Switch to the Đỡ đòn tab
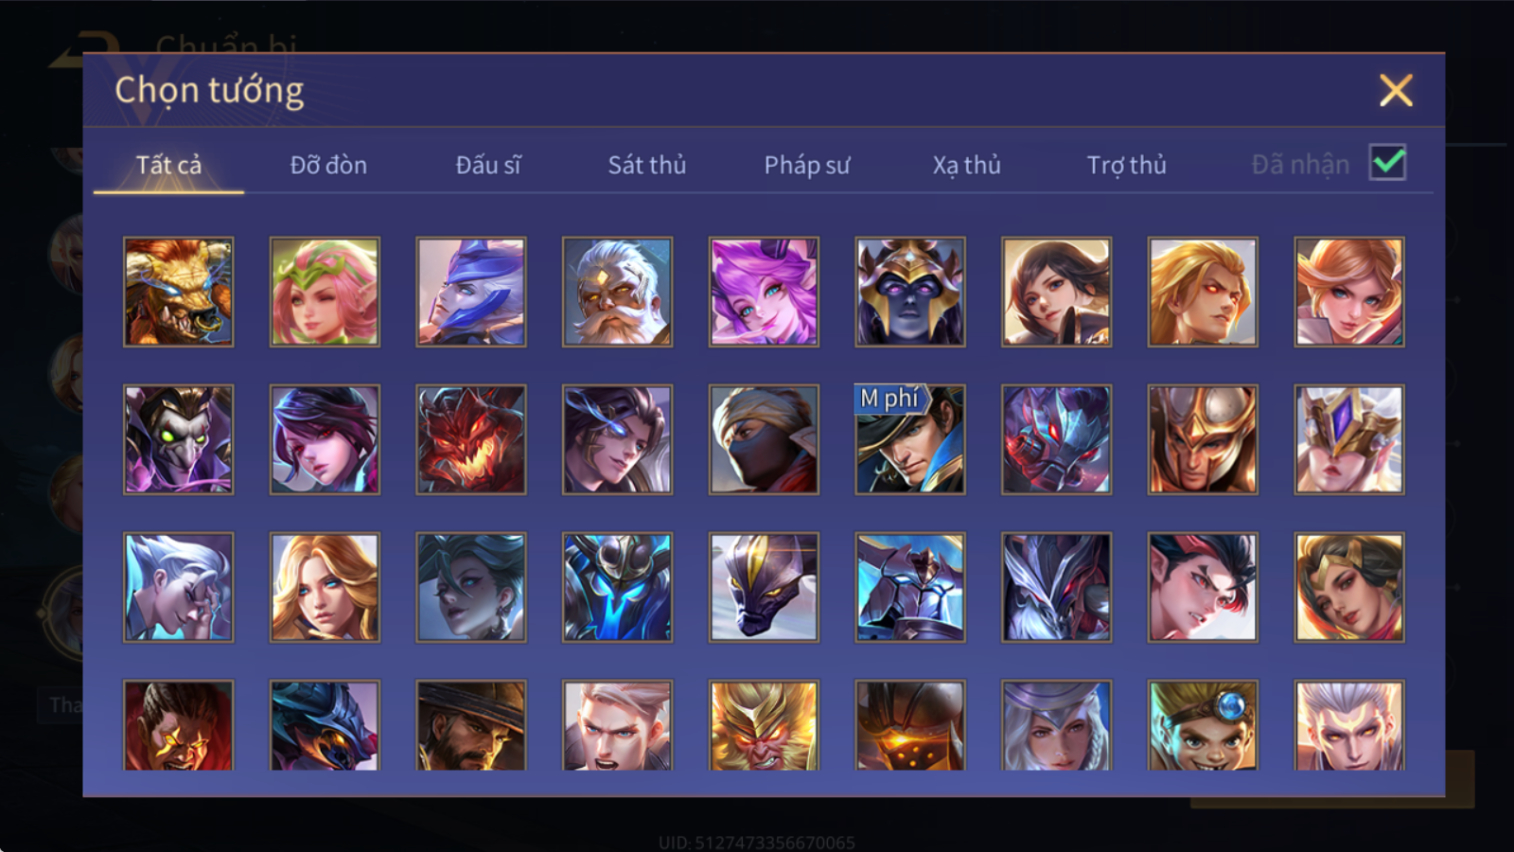1514x852 pixels. [x=328, y=165]
